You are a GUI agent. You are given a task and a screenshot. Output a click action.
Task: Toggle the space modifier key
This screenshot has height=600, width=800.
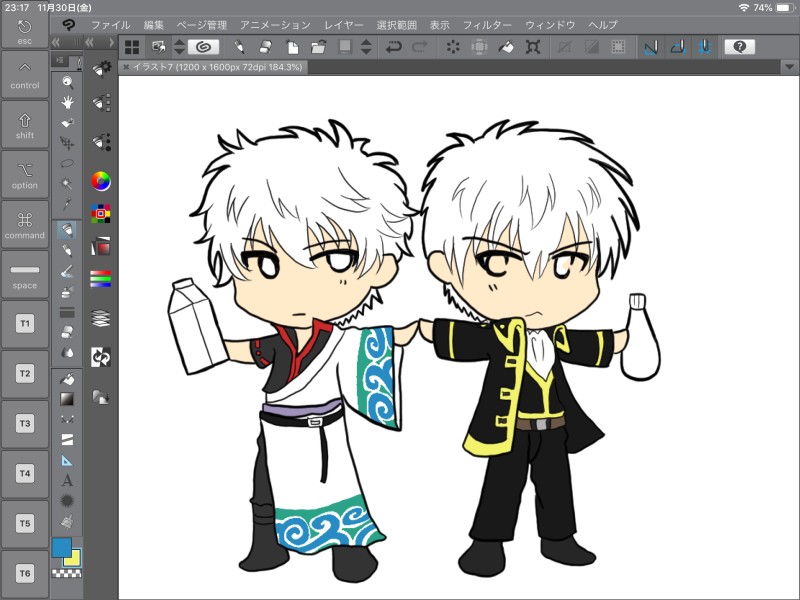pos(24,274)
